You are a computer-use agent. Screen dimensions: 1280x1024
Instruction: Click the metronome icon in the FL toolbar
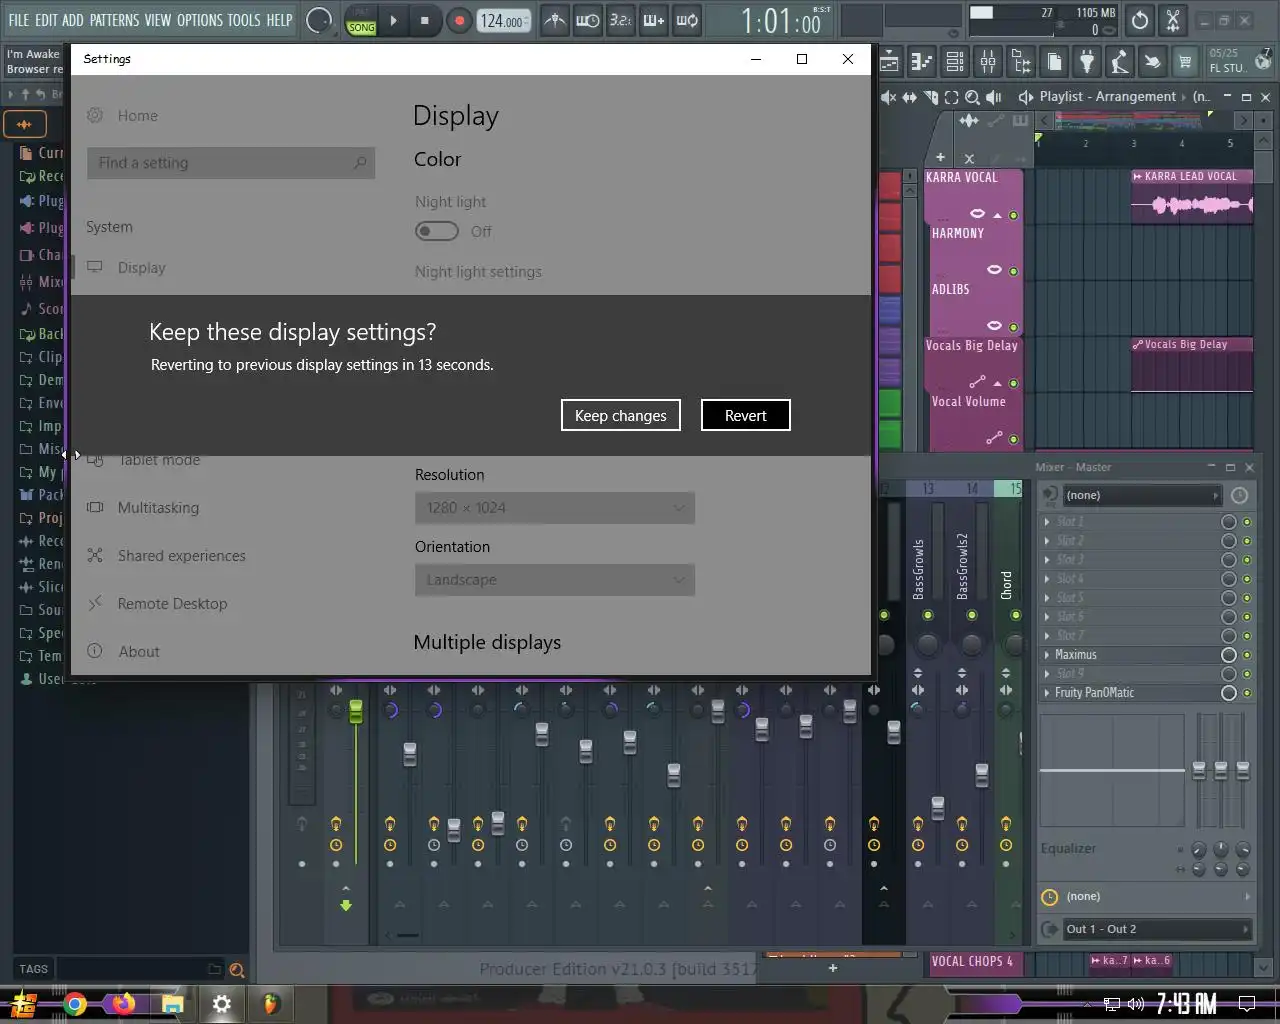(554, 20)
